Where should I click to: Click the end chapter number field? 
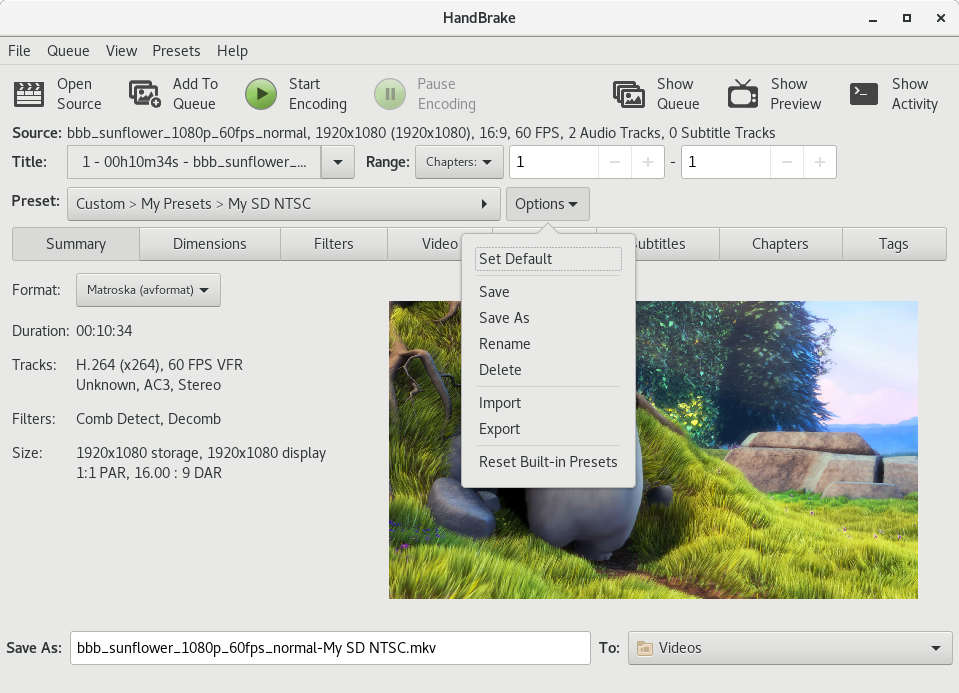(726, 162)
